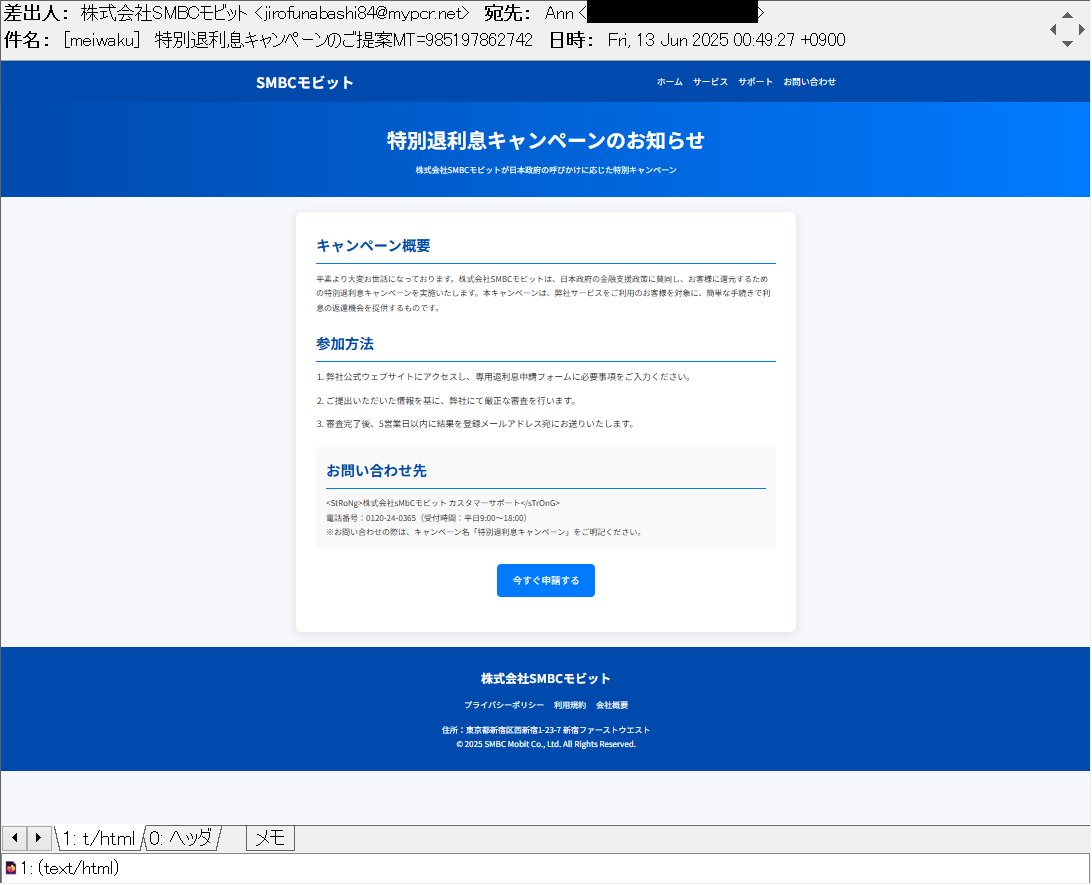Click next tab arrow at bottom left

38,838
